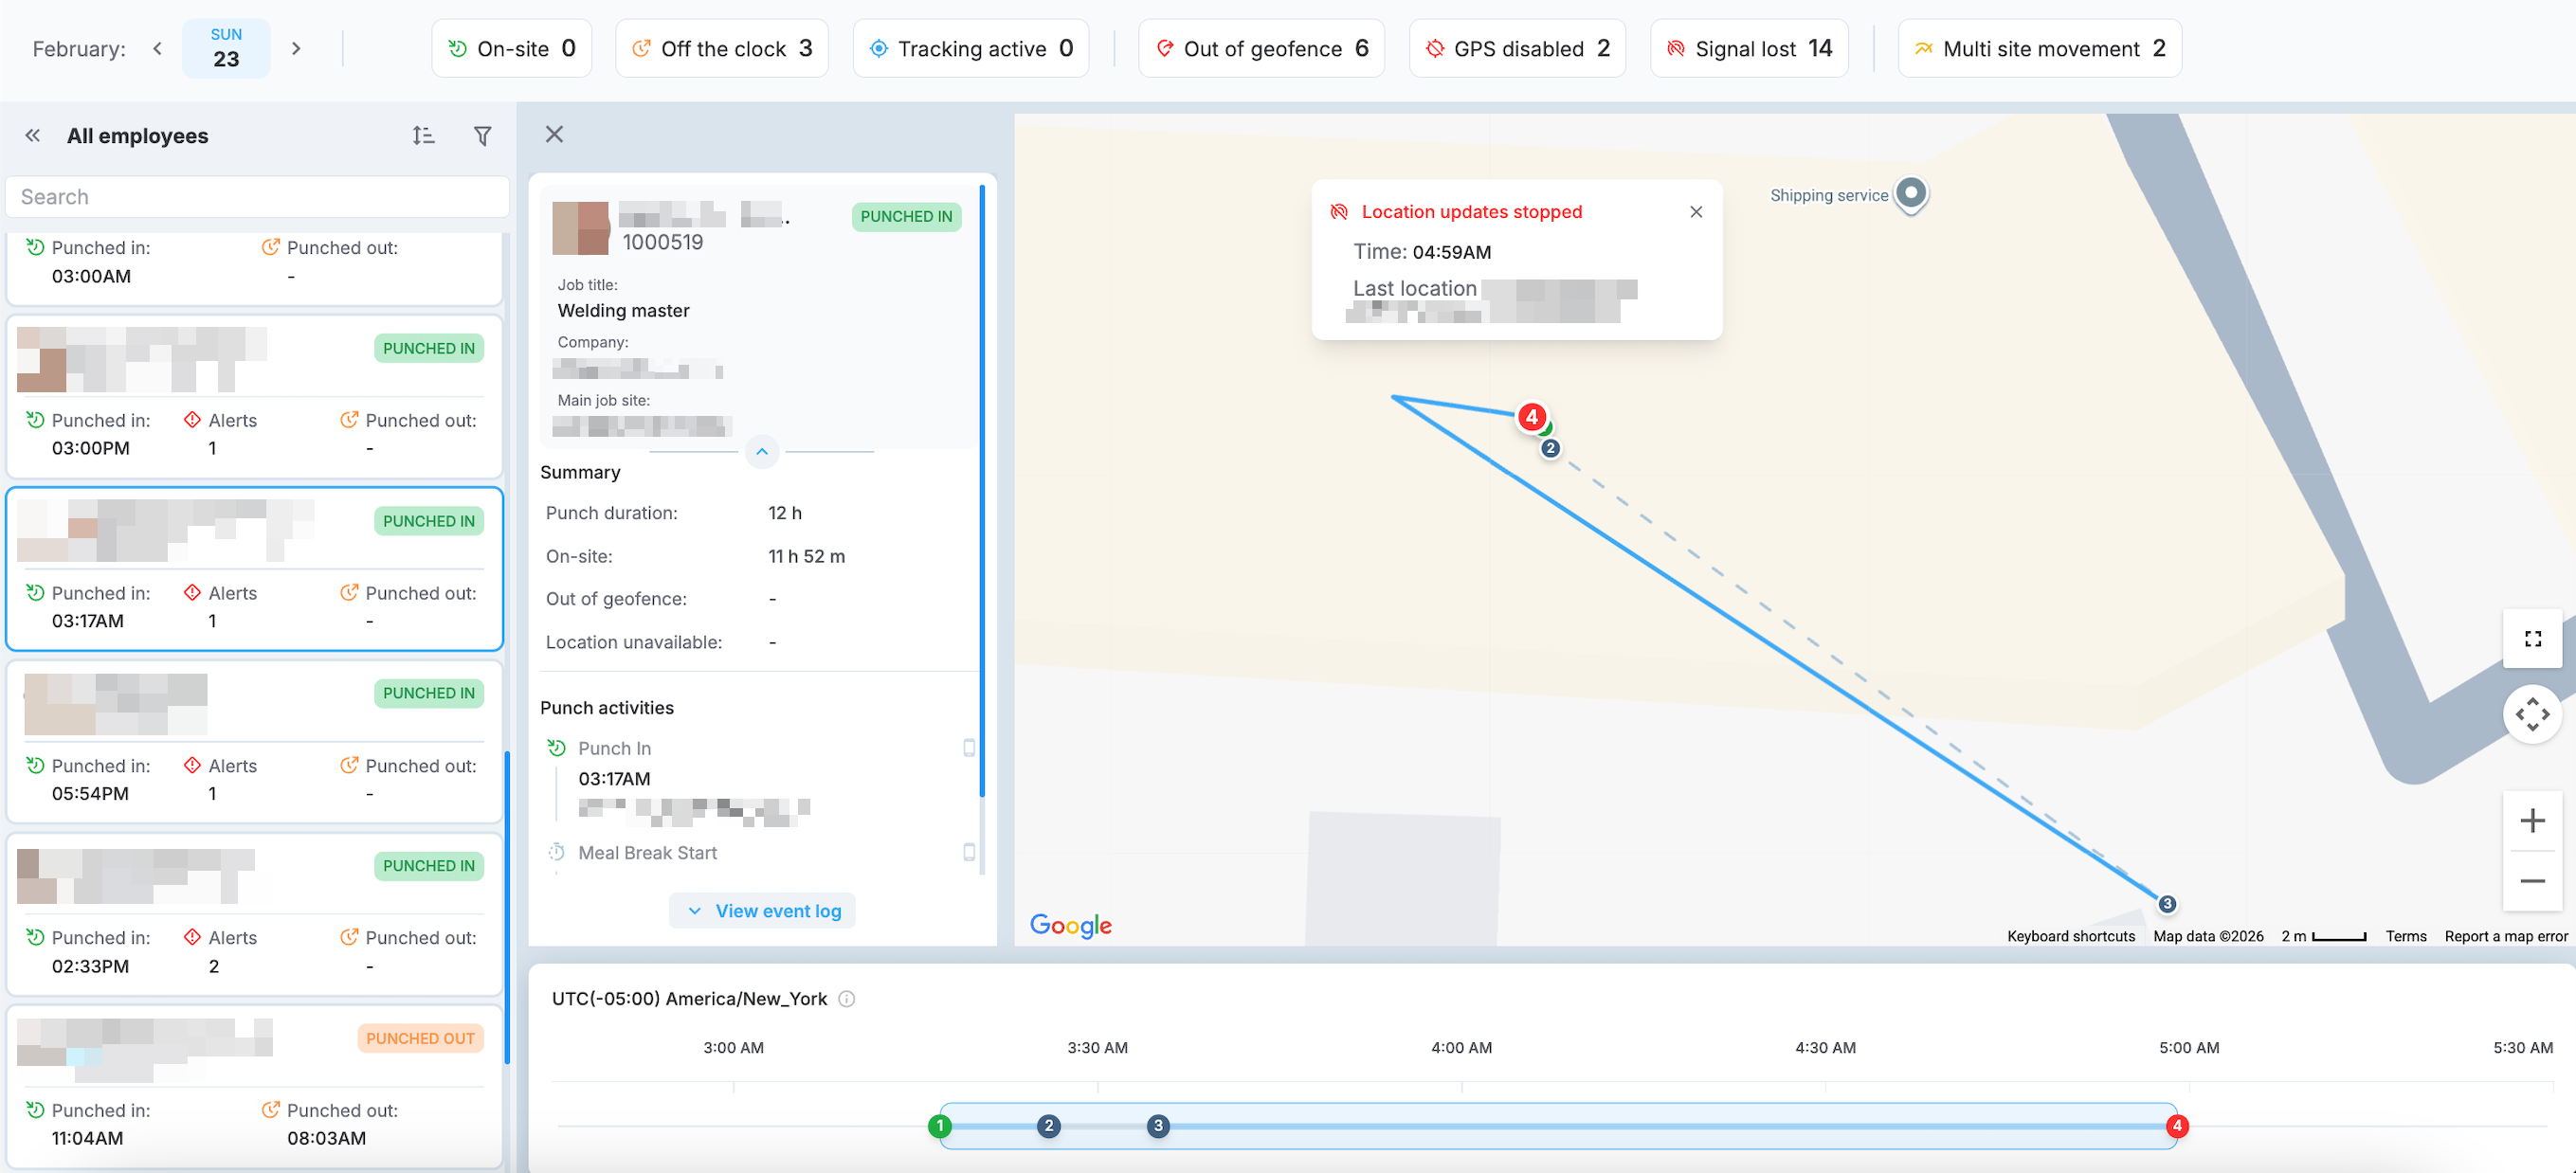
Task: Zoom in on the map
Action: (x=2531, y=821)
